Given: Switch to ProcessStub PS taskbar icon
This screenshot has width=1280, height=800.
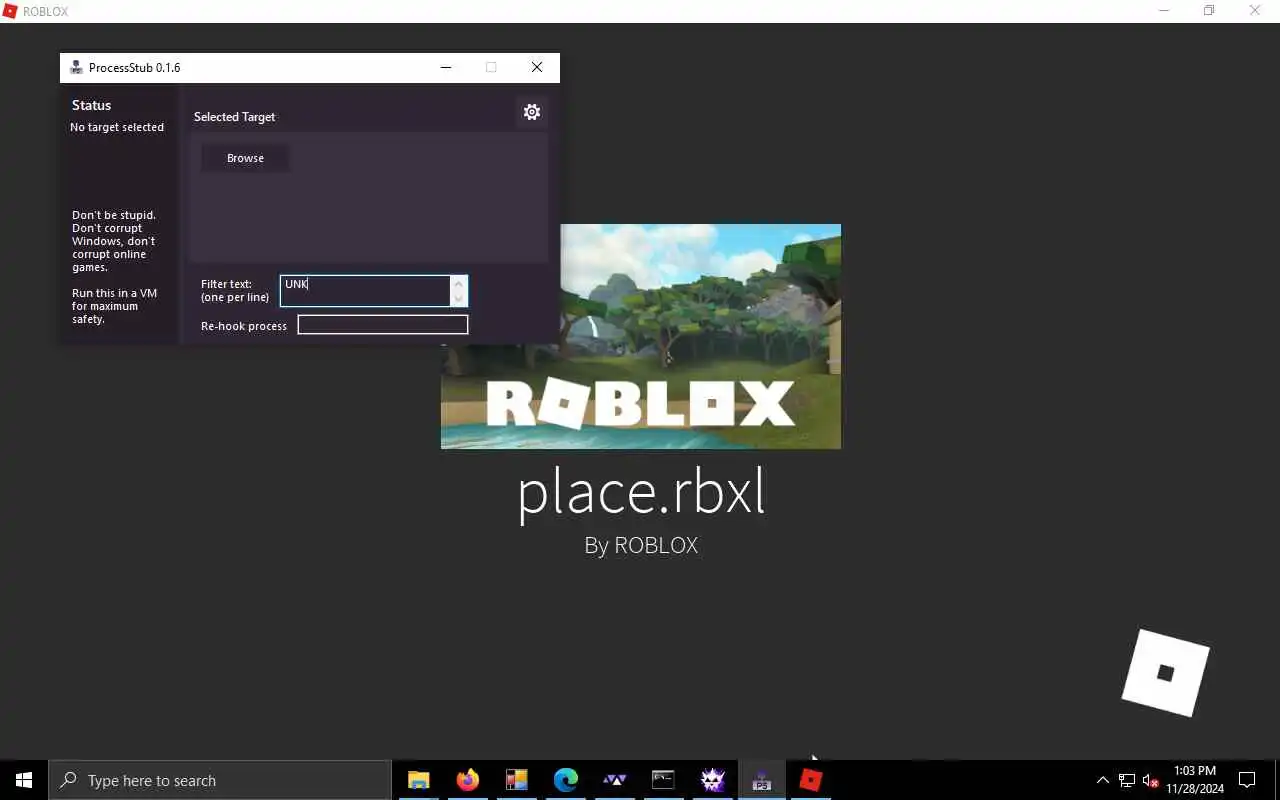Looking at the screenshot, I should point(761,780).
